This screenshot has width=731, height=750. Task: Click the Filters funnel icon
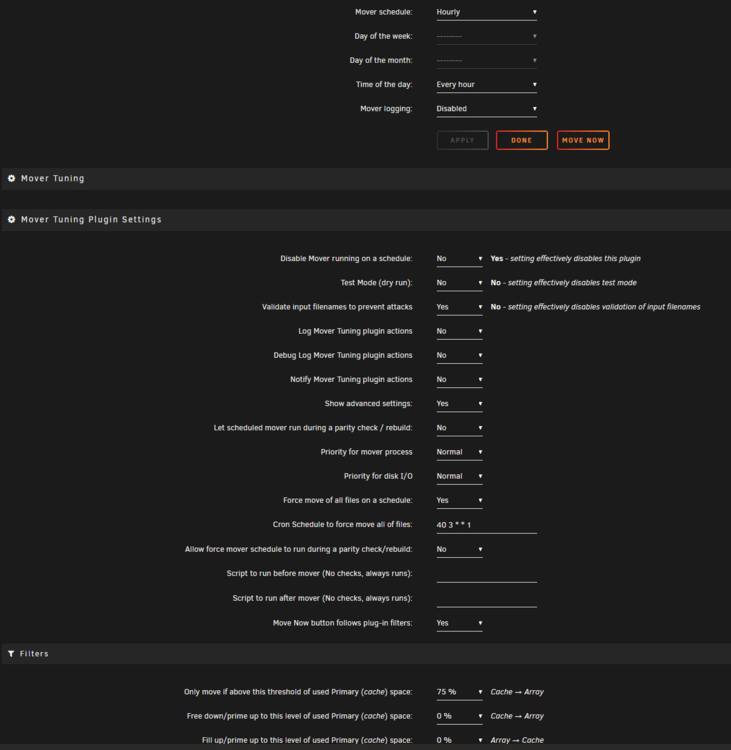(11, 653)
